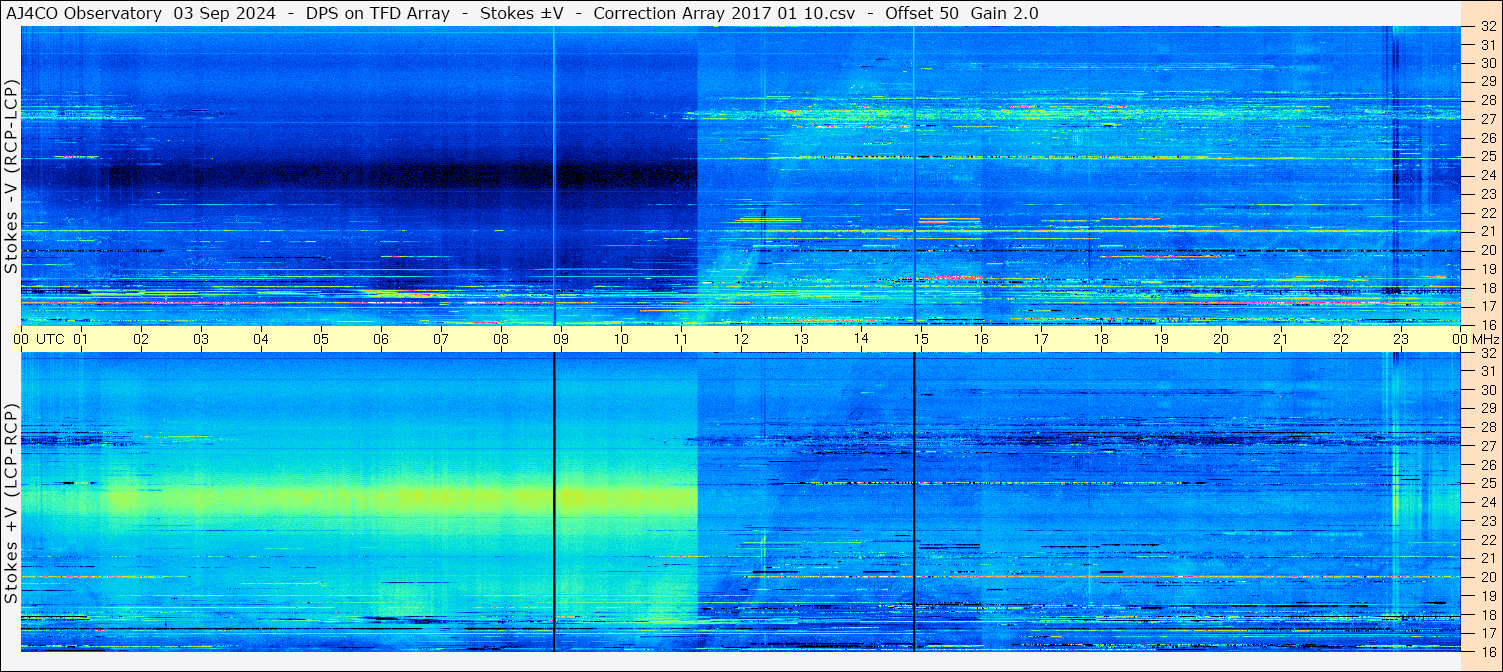The width and height of the screenshot is (1503, 672).
Task: Click the 22 MHz label of upper Stokes -V panel
Action: pos(1487,213)
